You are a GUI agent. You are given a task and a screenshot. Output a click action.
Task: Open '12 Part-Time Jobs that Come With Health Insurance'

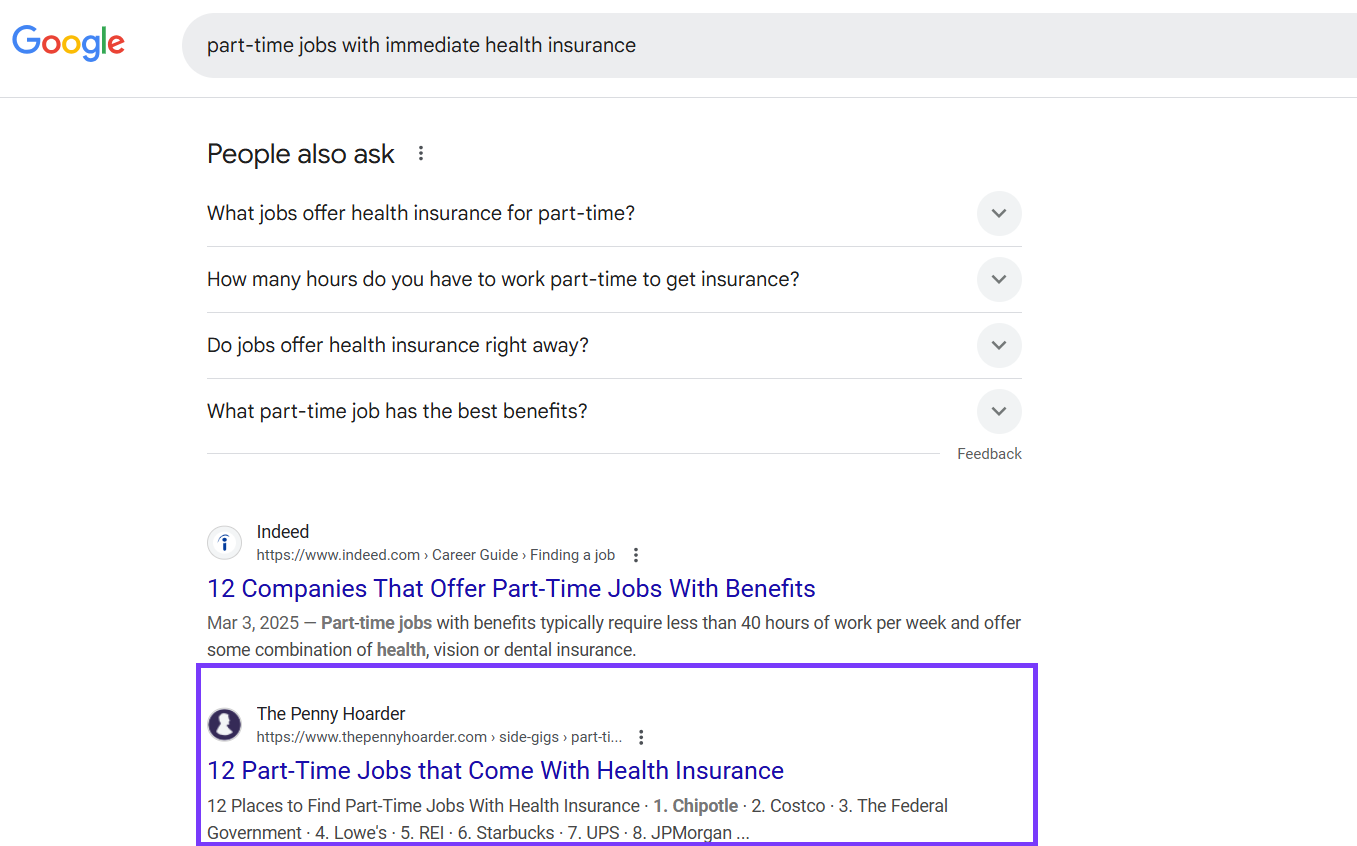click(x=495, y=770)
